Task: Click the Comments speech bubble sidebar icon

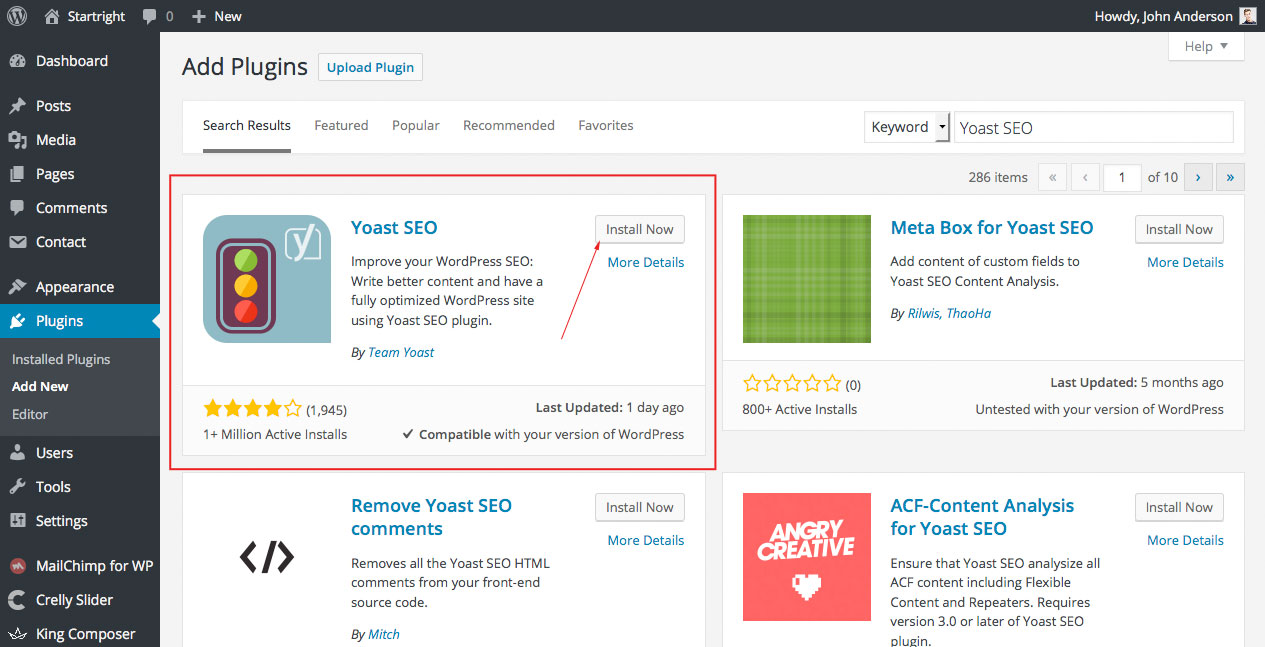Action: pyautogui.click(x=18, y=208)
